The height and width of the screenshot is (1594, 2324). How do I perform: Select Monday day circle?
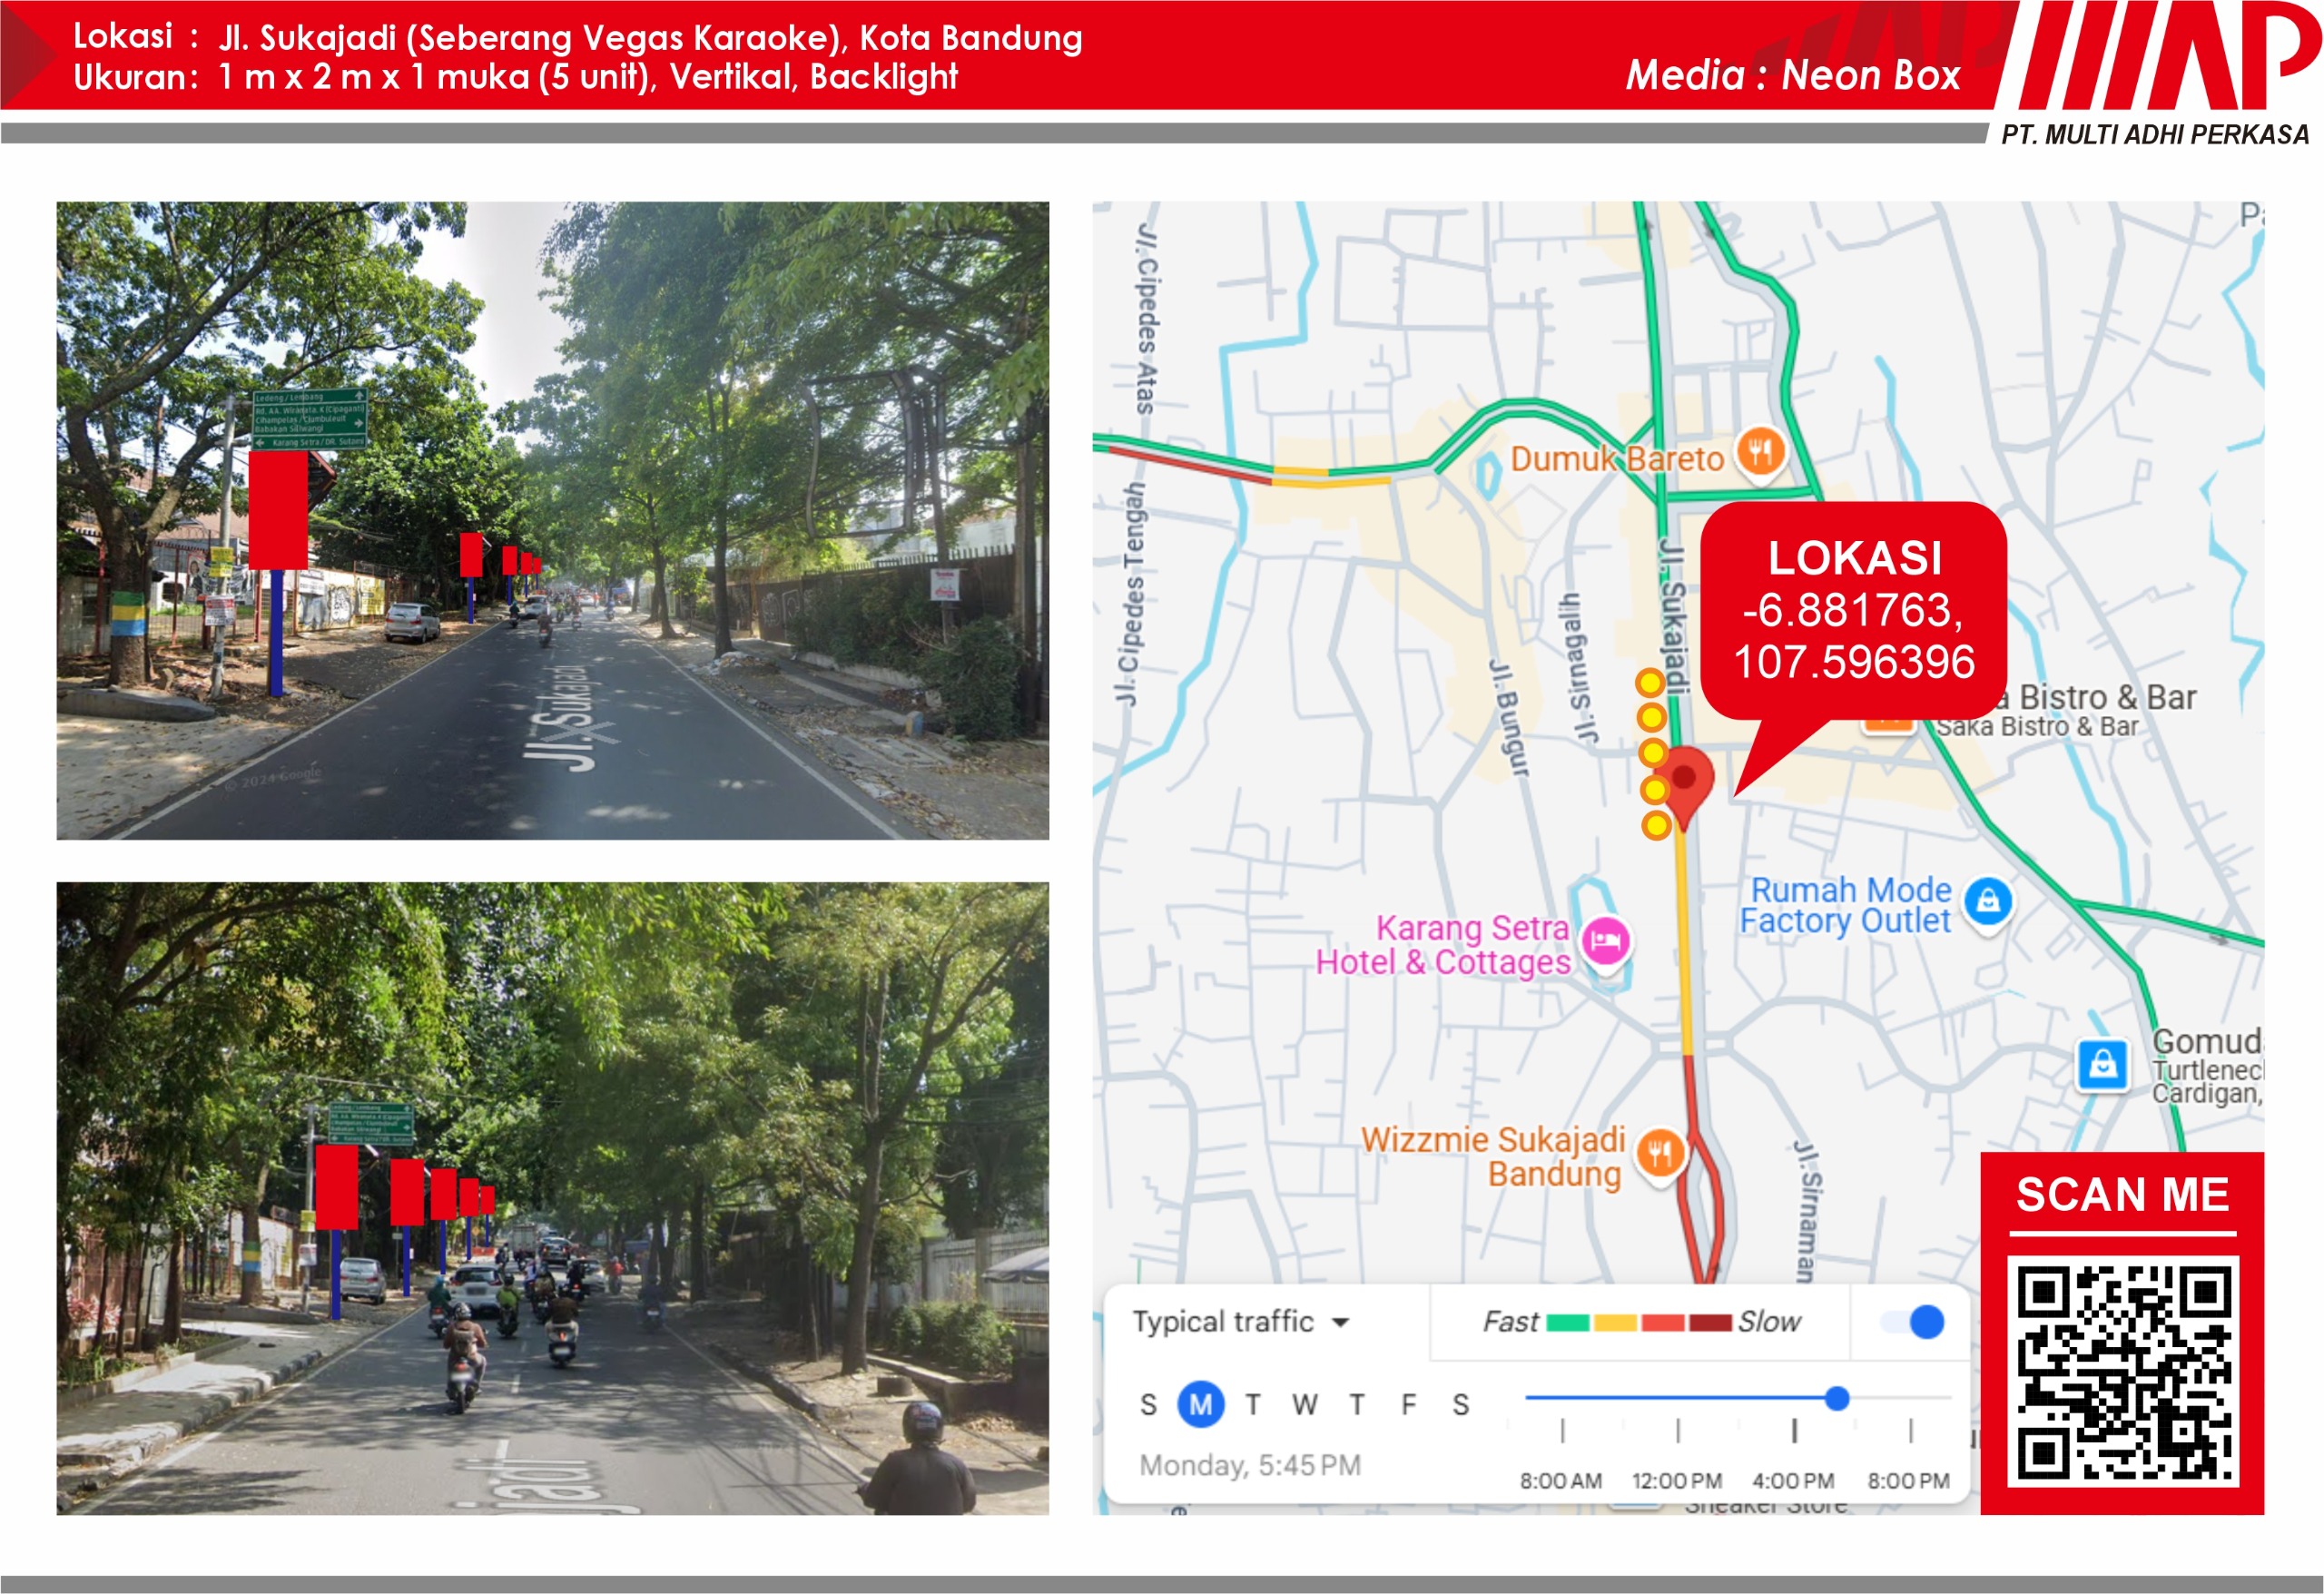point(1200,1405)
